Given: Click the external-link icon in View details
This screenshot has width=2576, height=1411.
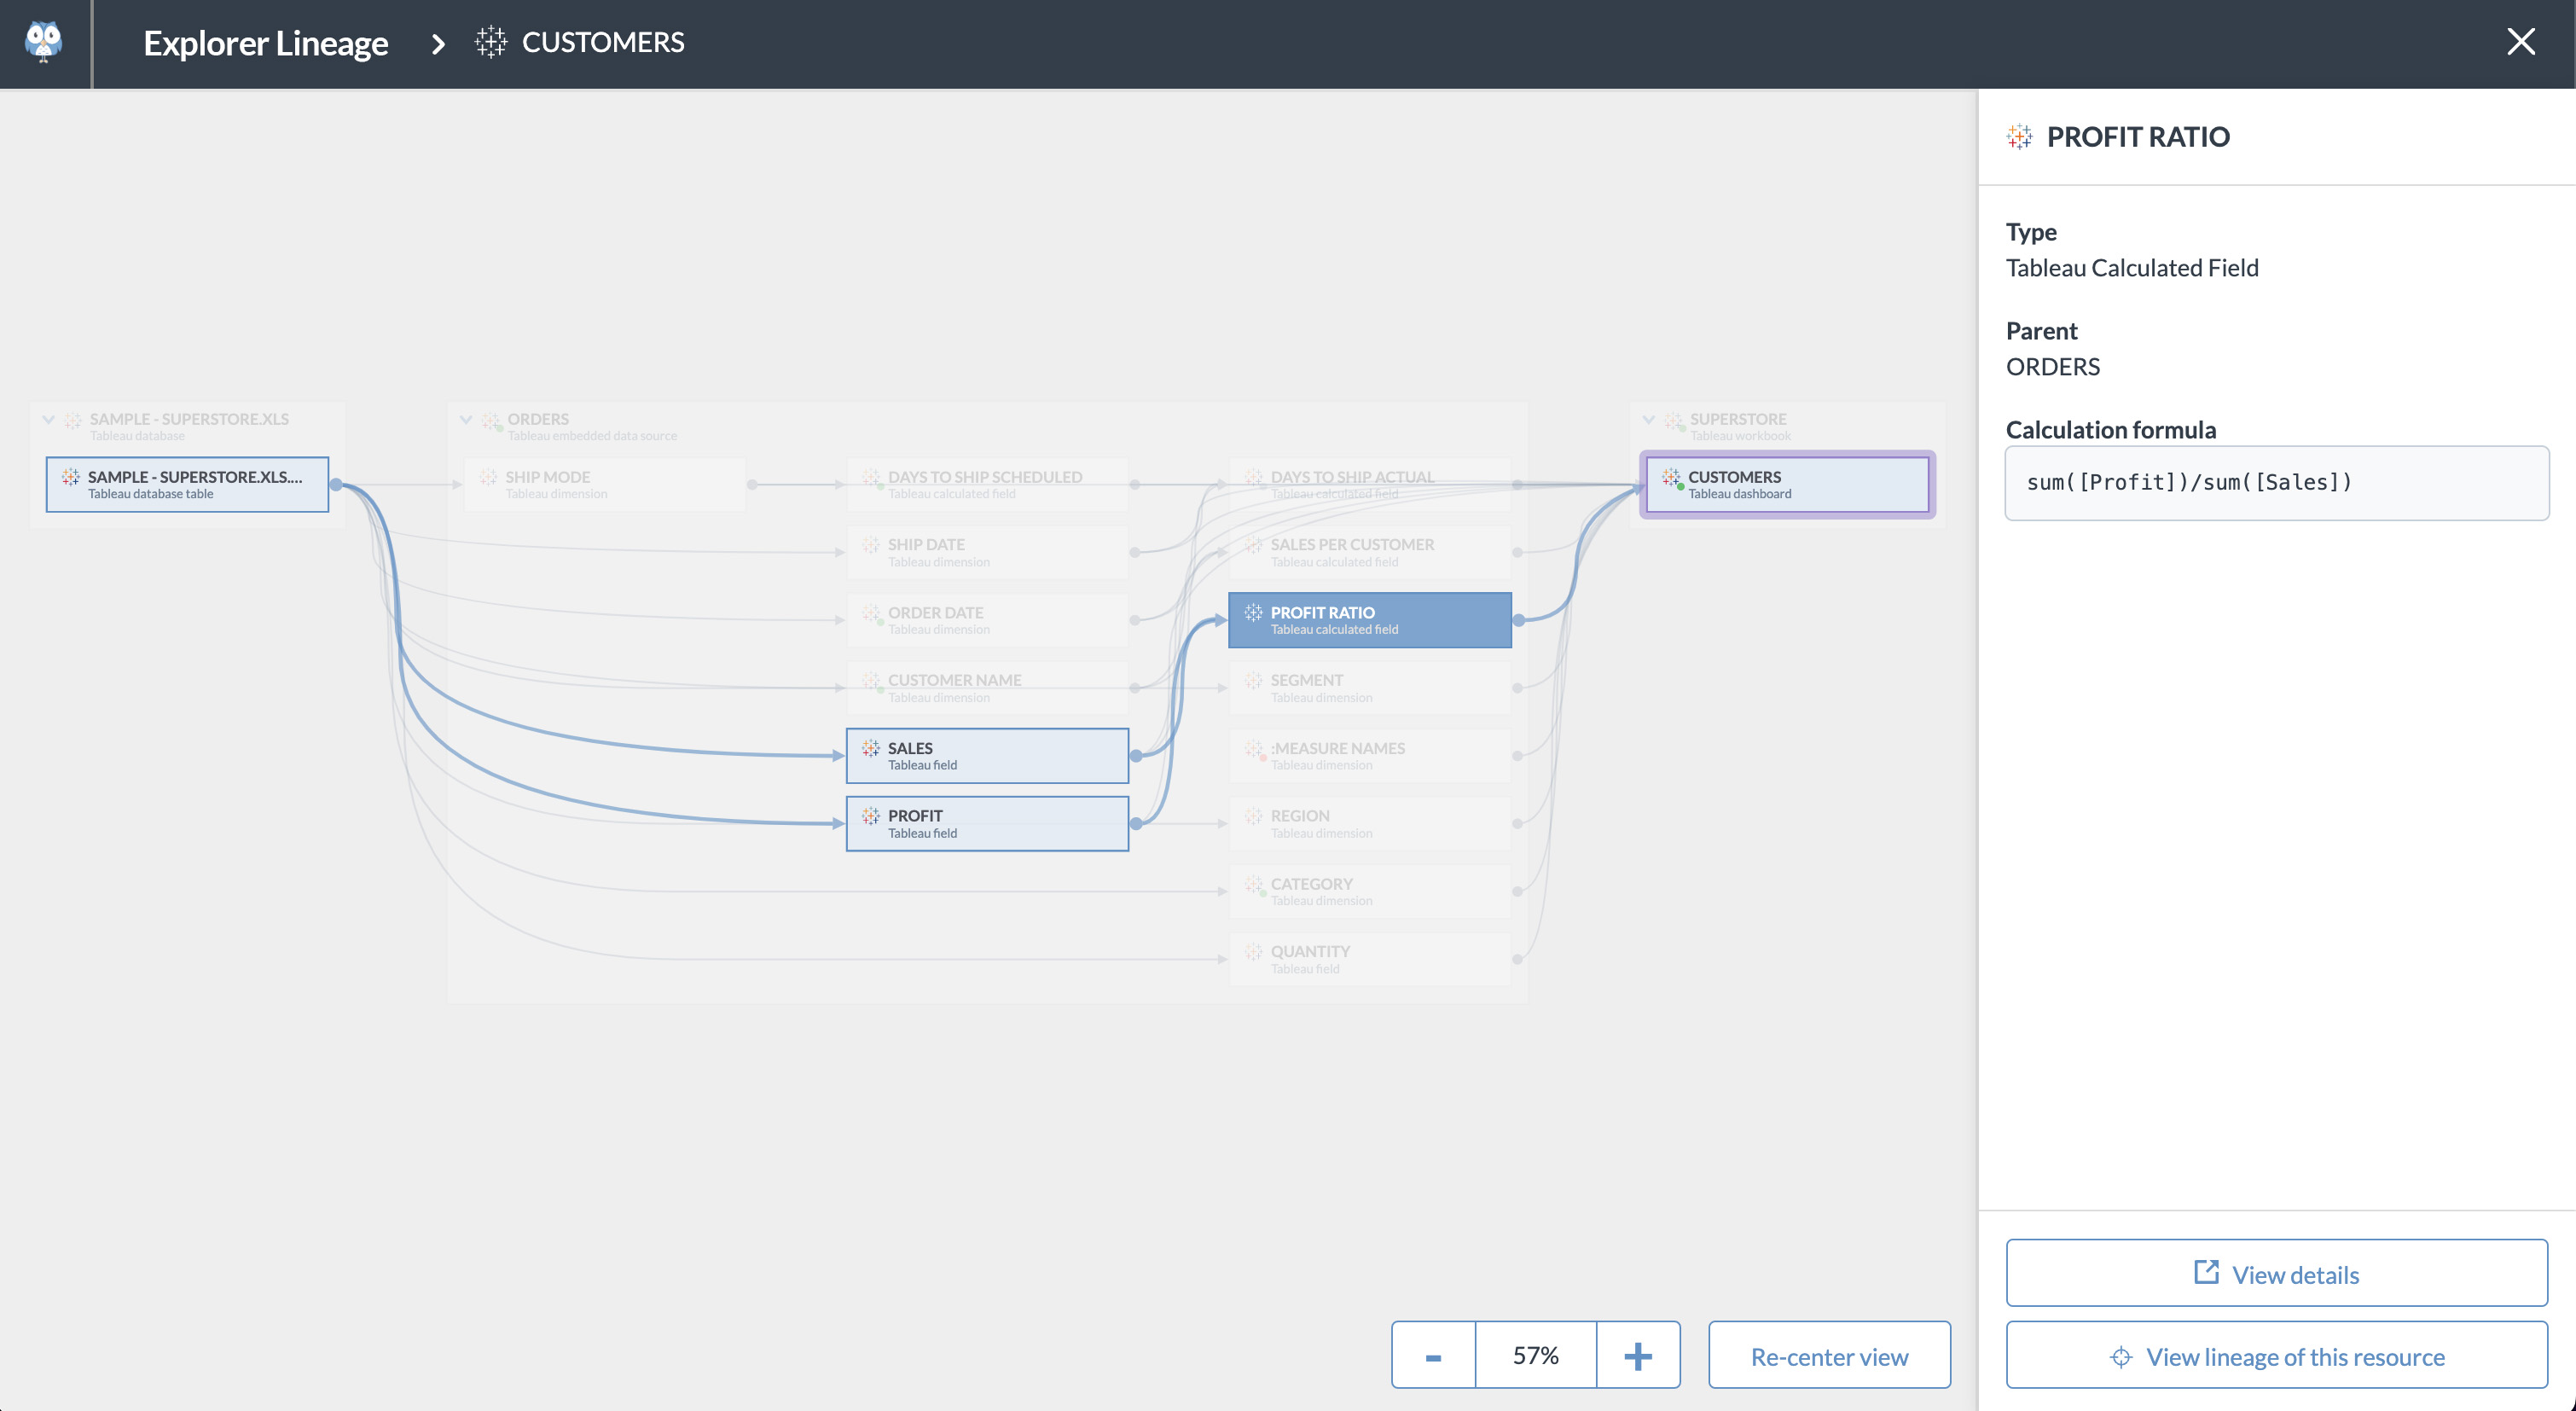Looking at the screenshot, I should tap(2206, 1272).
